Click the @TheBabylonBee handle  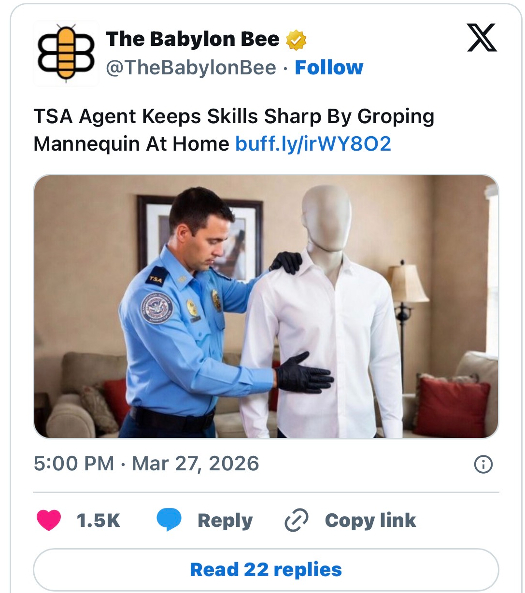pos(191,68)
